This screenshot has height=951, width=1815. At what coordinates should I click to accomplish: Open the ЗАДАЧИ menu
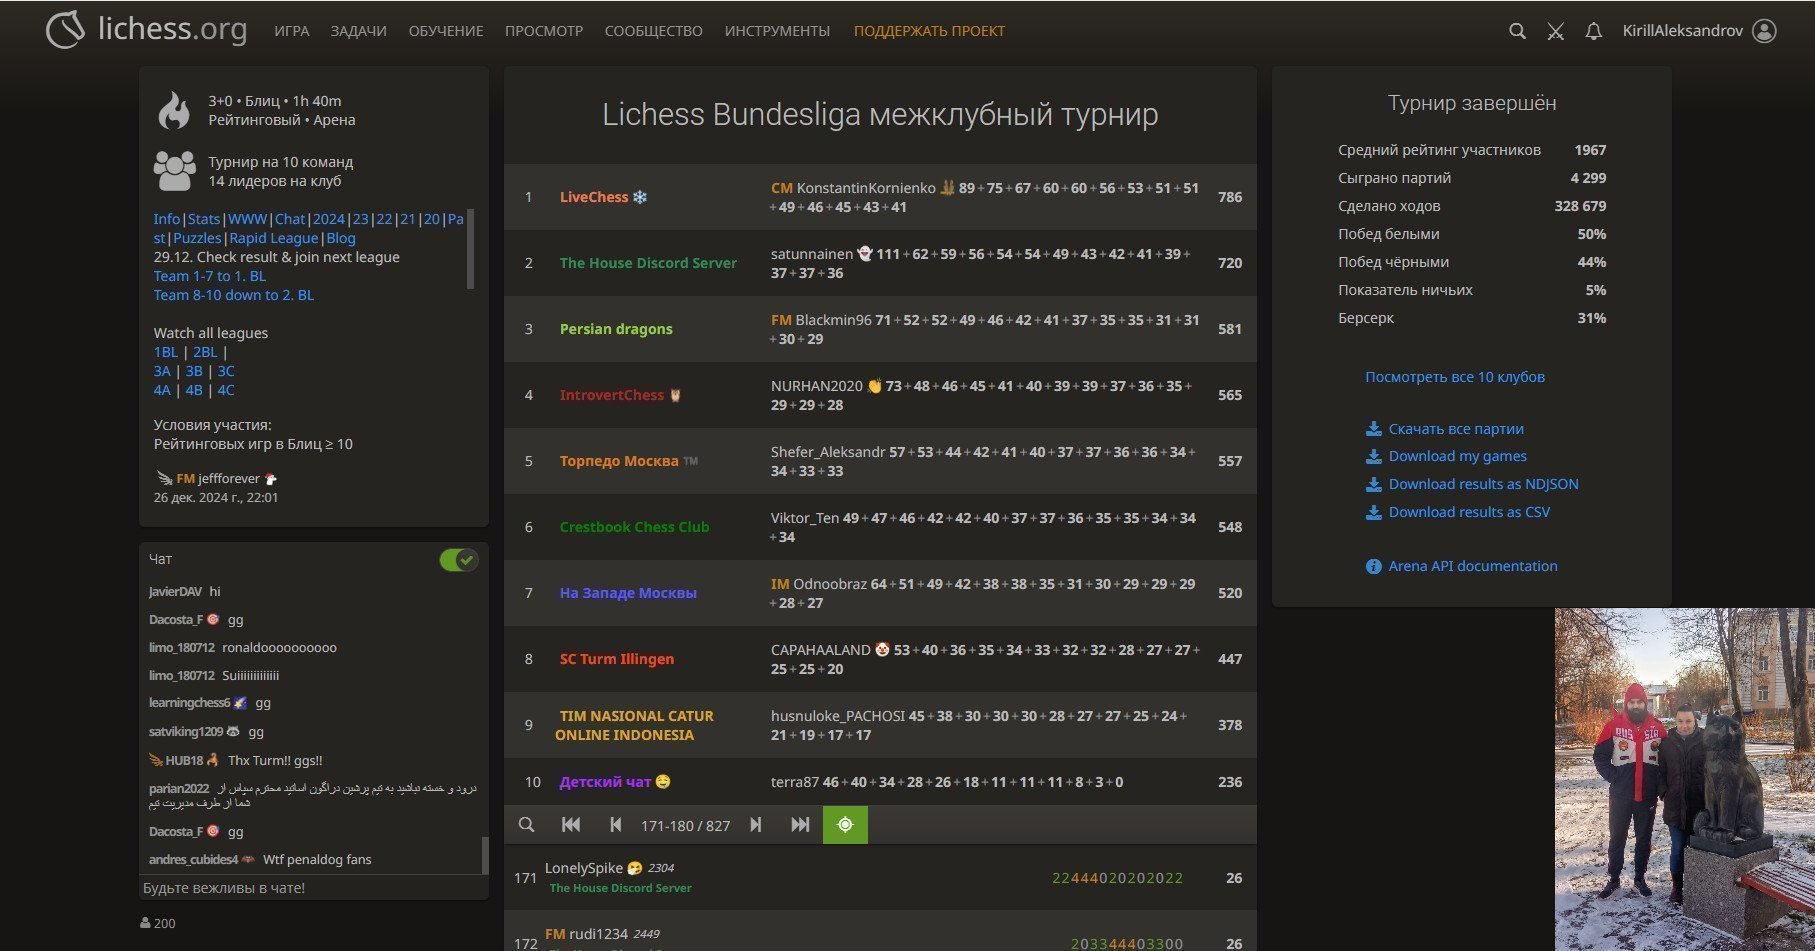(359, 31)
